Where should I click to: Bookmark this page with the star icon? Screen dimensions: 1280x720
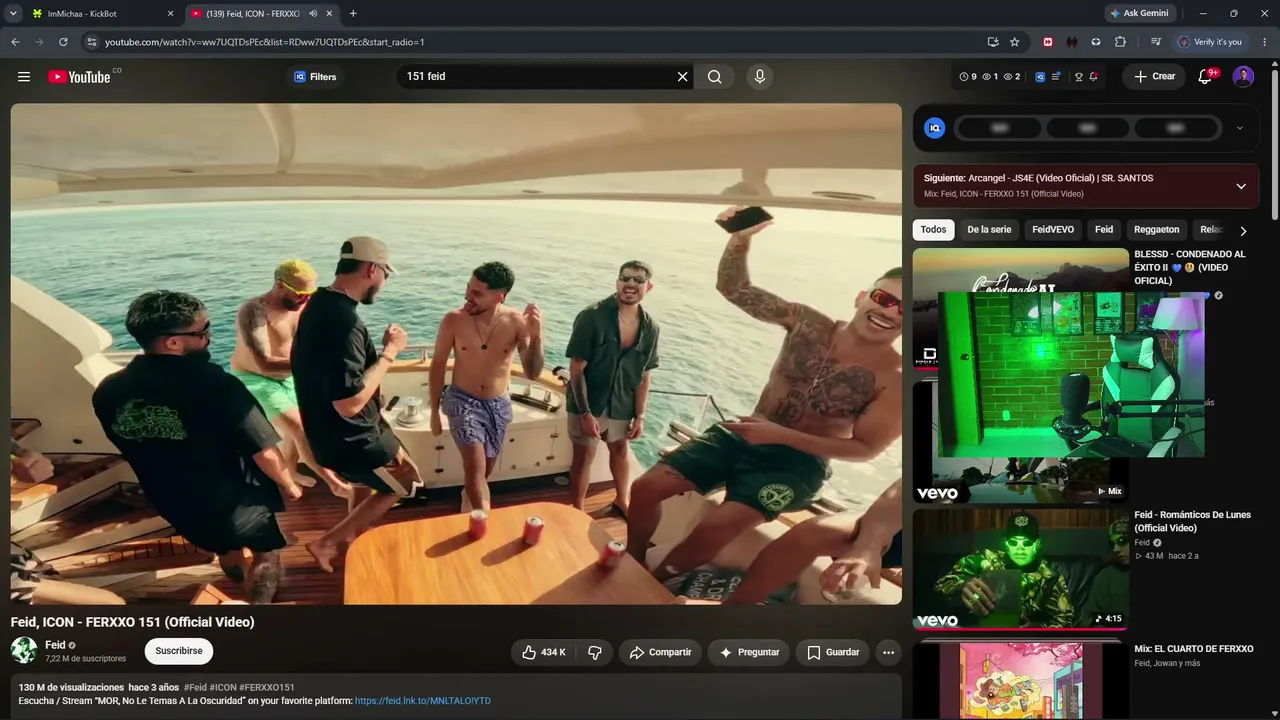pos(1015,42)
